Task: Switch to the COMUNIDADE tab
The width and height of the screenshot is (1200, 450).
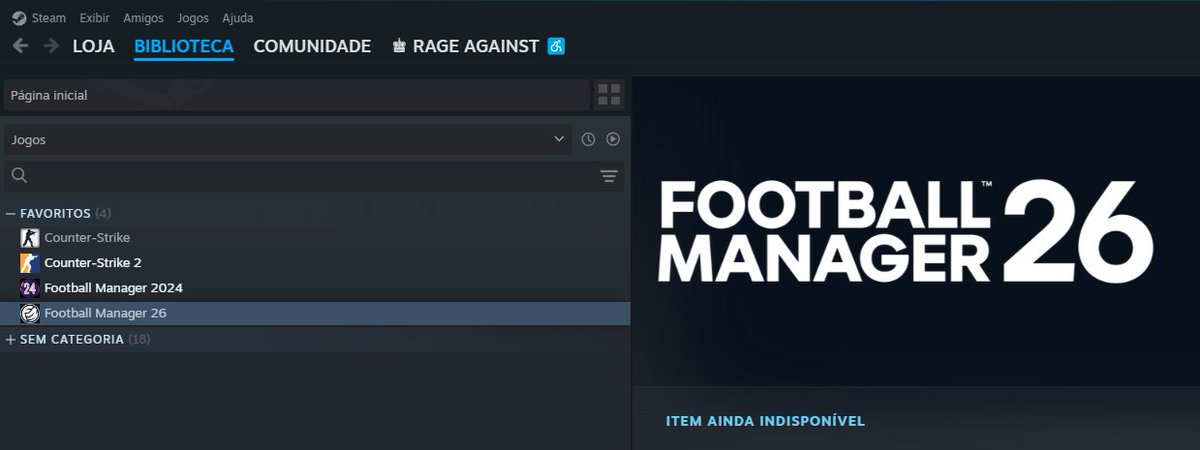Action: click(312, 46)
